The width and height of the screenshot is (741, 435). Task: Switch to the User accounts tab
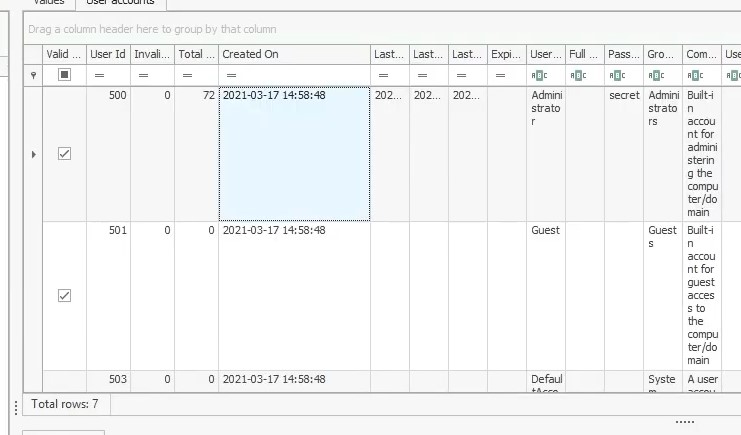point(120,3)
